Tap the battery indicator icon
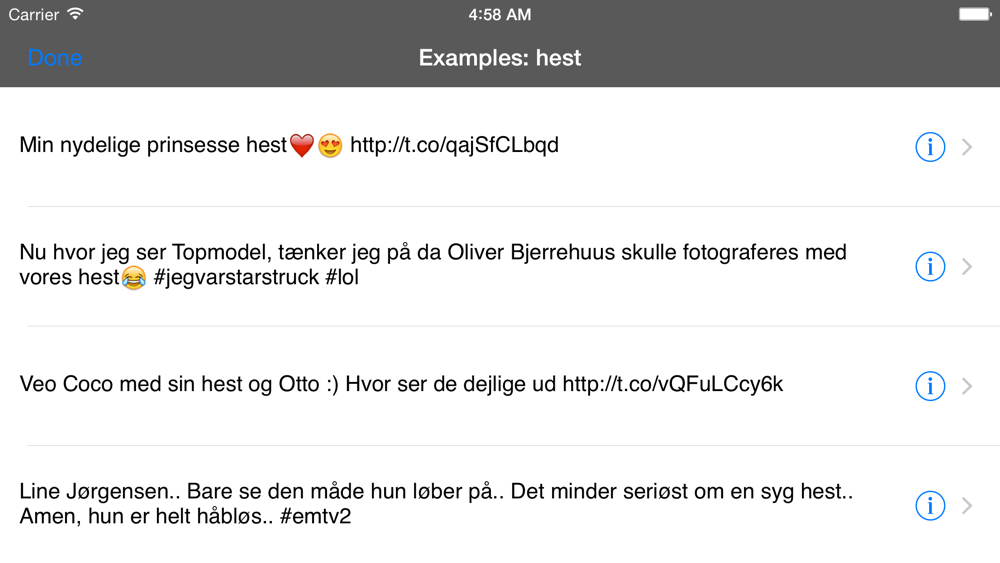This screenshot has height=563, width=1000. (974, 14)
